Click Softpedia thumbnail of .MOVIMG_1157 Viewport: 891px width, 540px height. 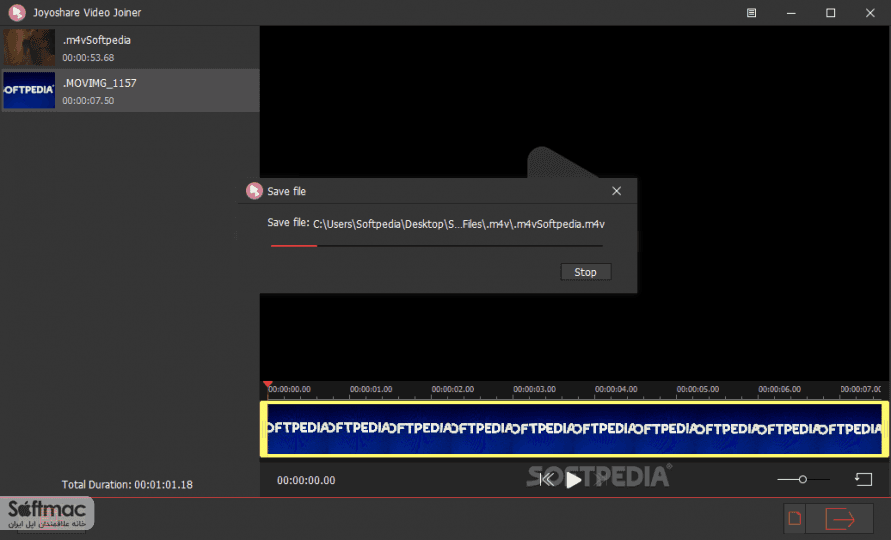29,90
